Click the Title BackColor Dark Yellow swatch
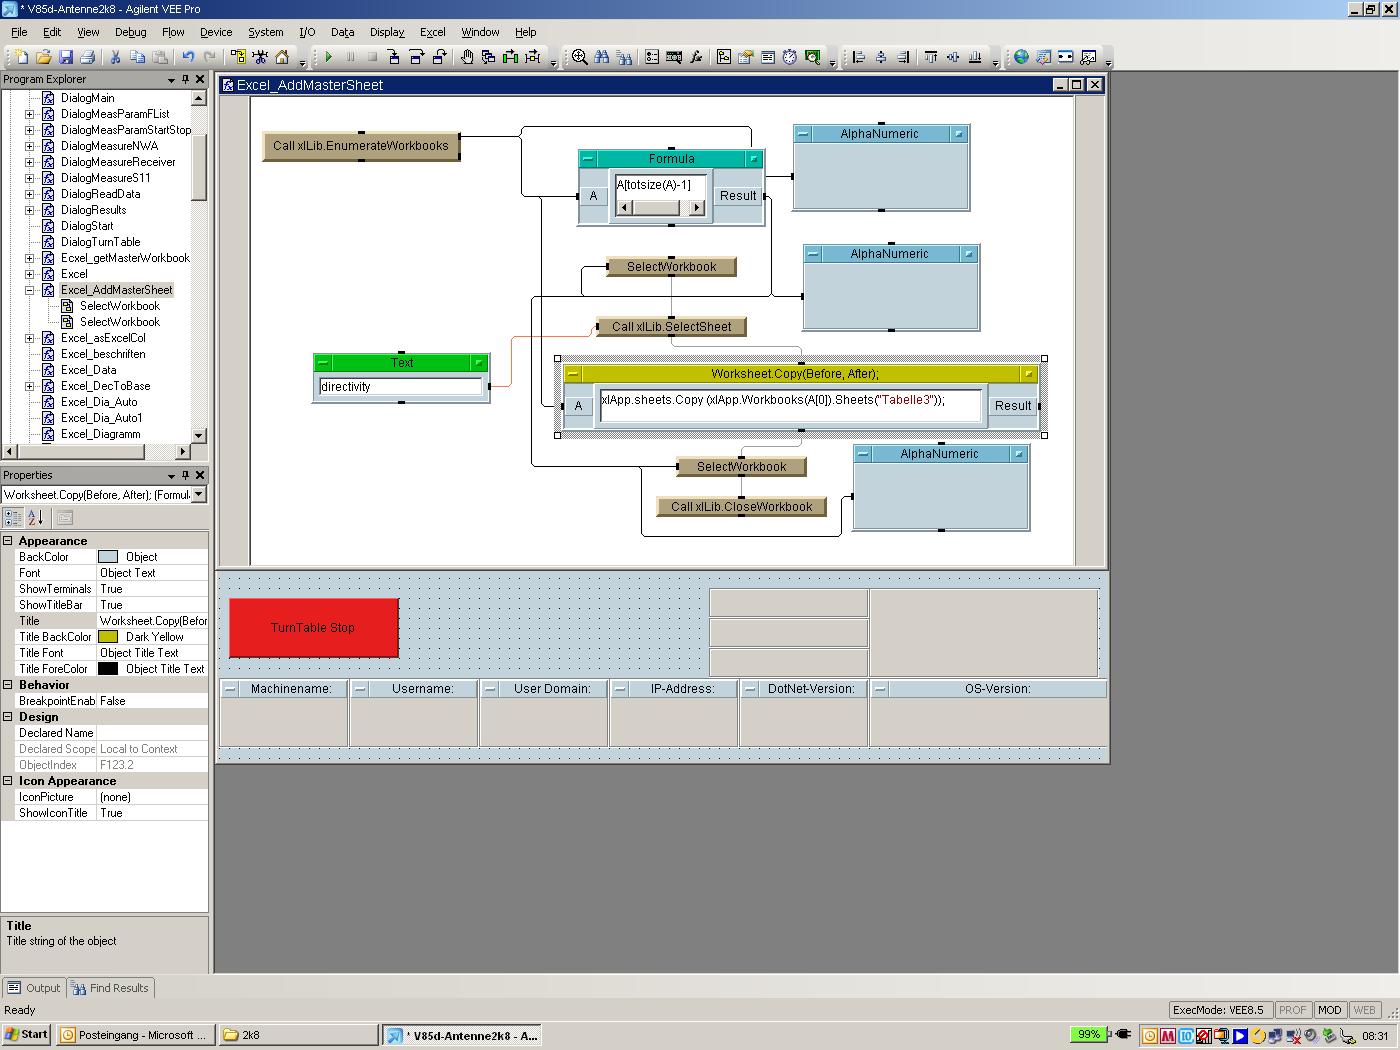 click(x=108, y=637)
